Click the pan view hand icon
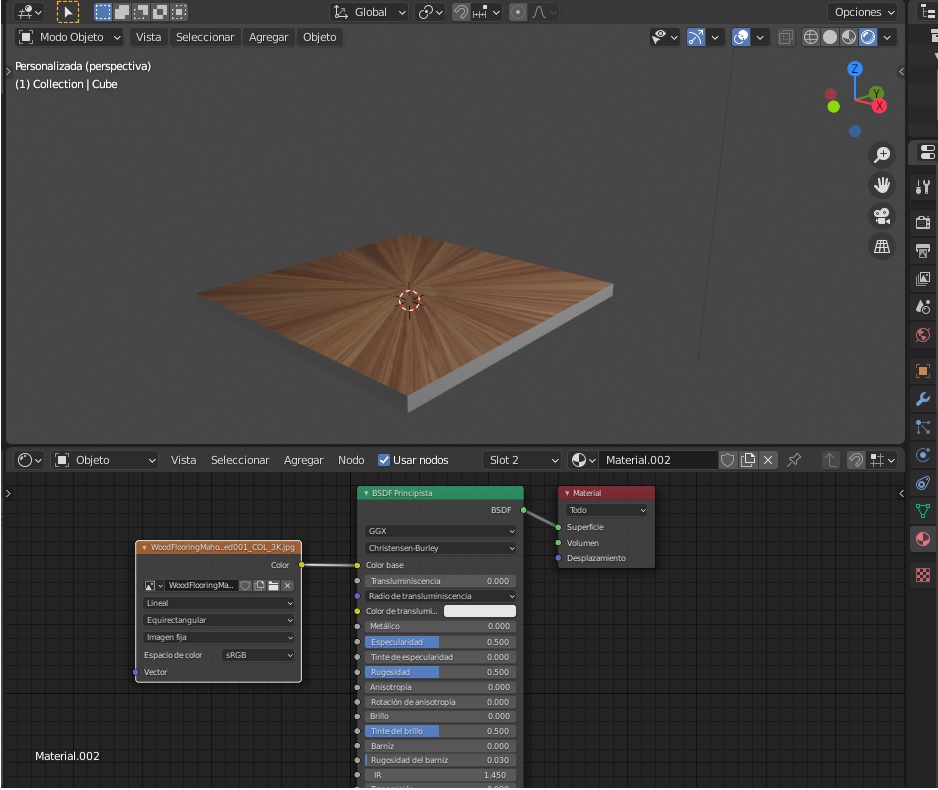938x790 pixels. click(882, 185)
